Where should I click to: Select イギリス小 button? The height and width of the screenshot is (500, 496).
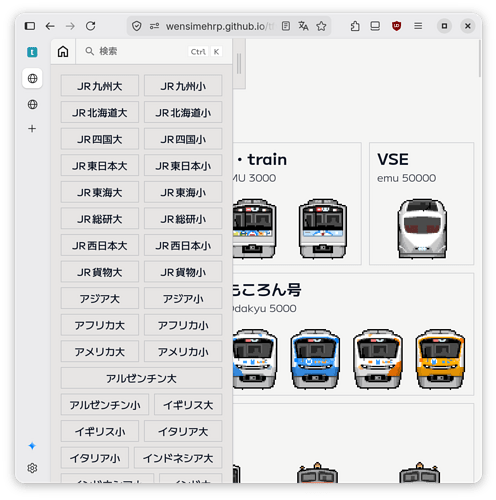click(100, 431)
